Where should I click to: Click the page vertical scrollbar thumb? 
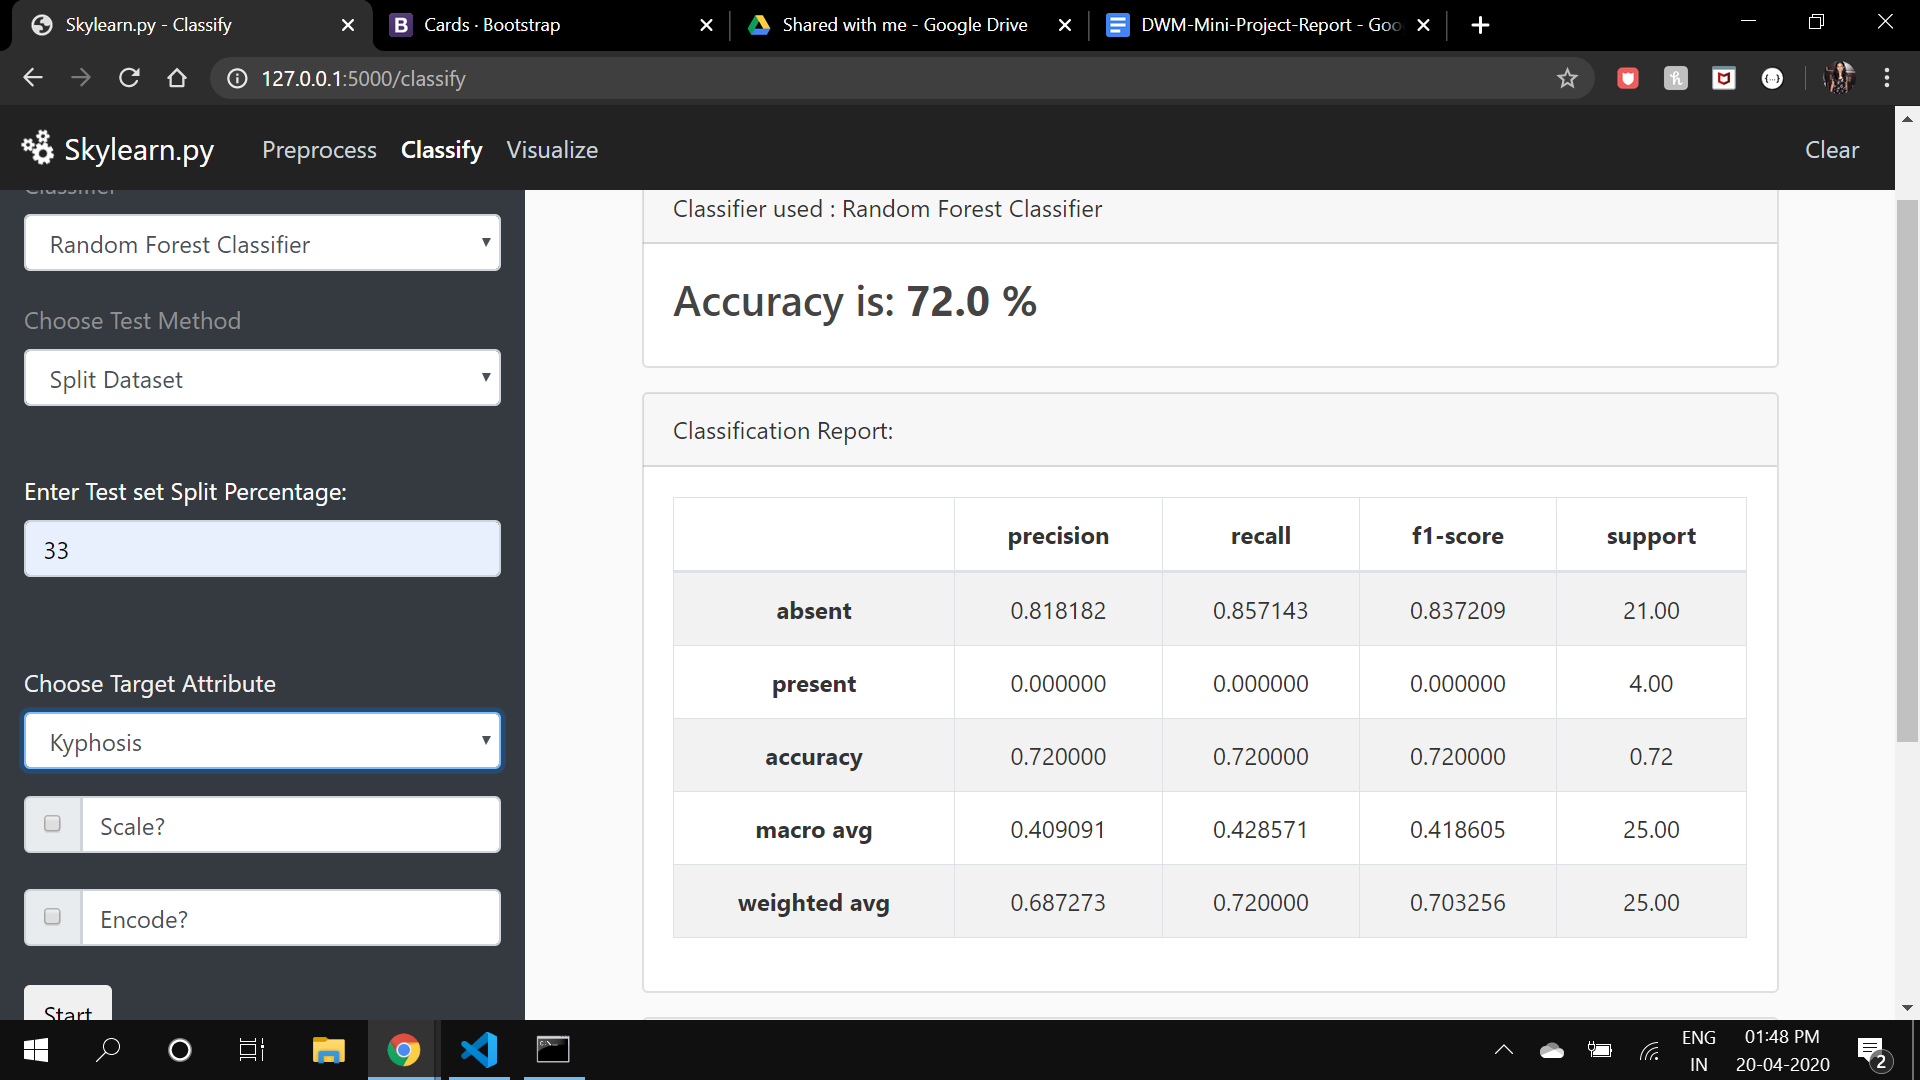click(1907, 470)
